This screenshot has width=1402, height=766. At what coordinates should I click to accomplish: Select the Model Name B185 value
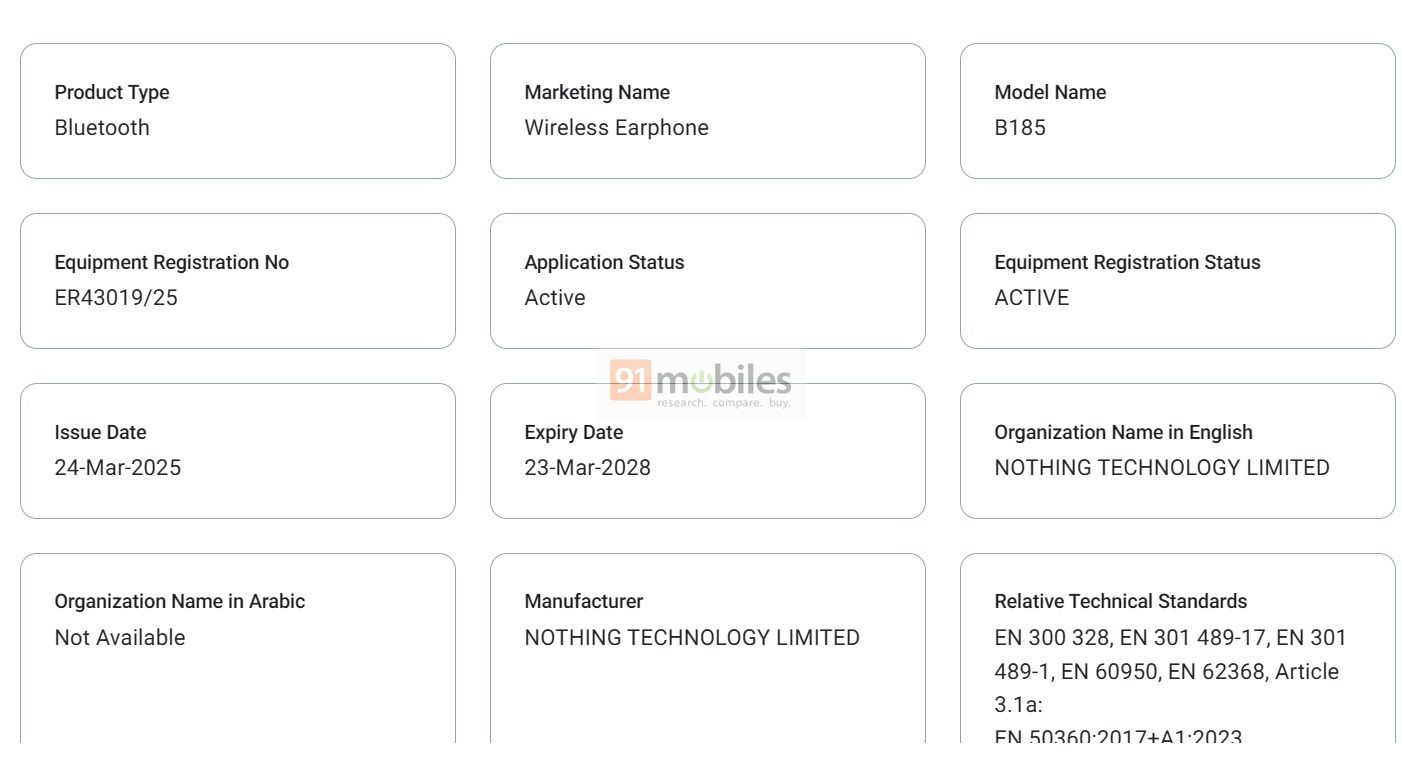(1020, 128)
